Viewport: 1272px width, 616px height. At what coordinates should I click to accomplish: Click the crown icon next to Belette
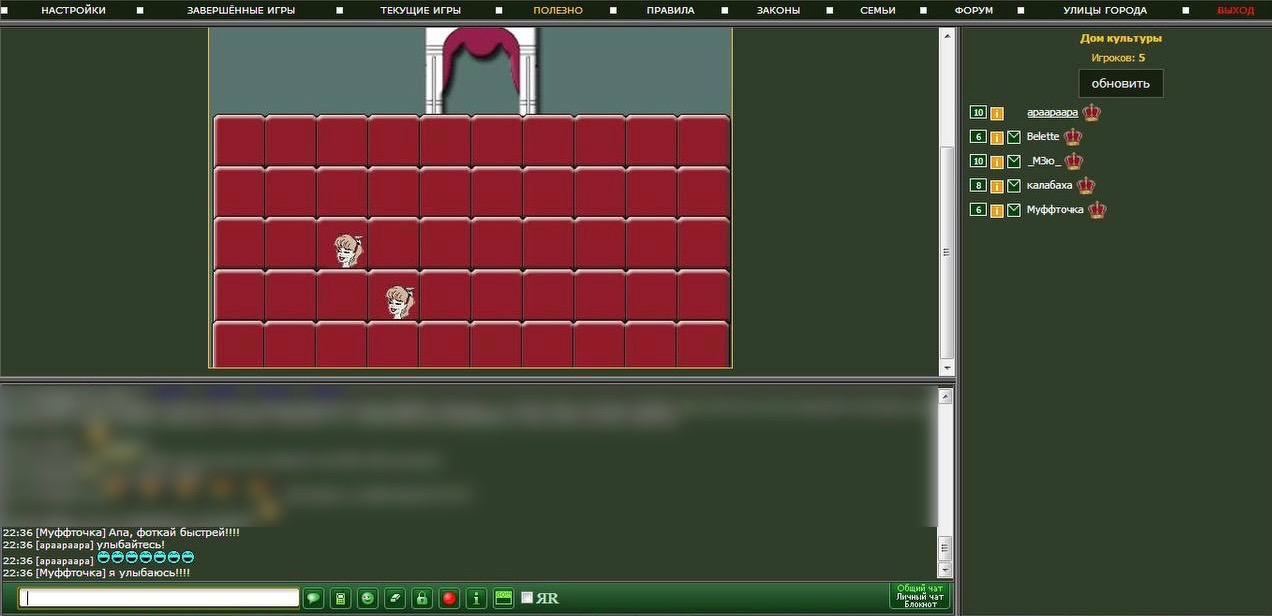click(x=1073, y=136)
